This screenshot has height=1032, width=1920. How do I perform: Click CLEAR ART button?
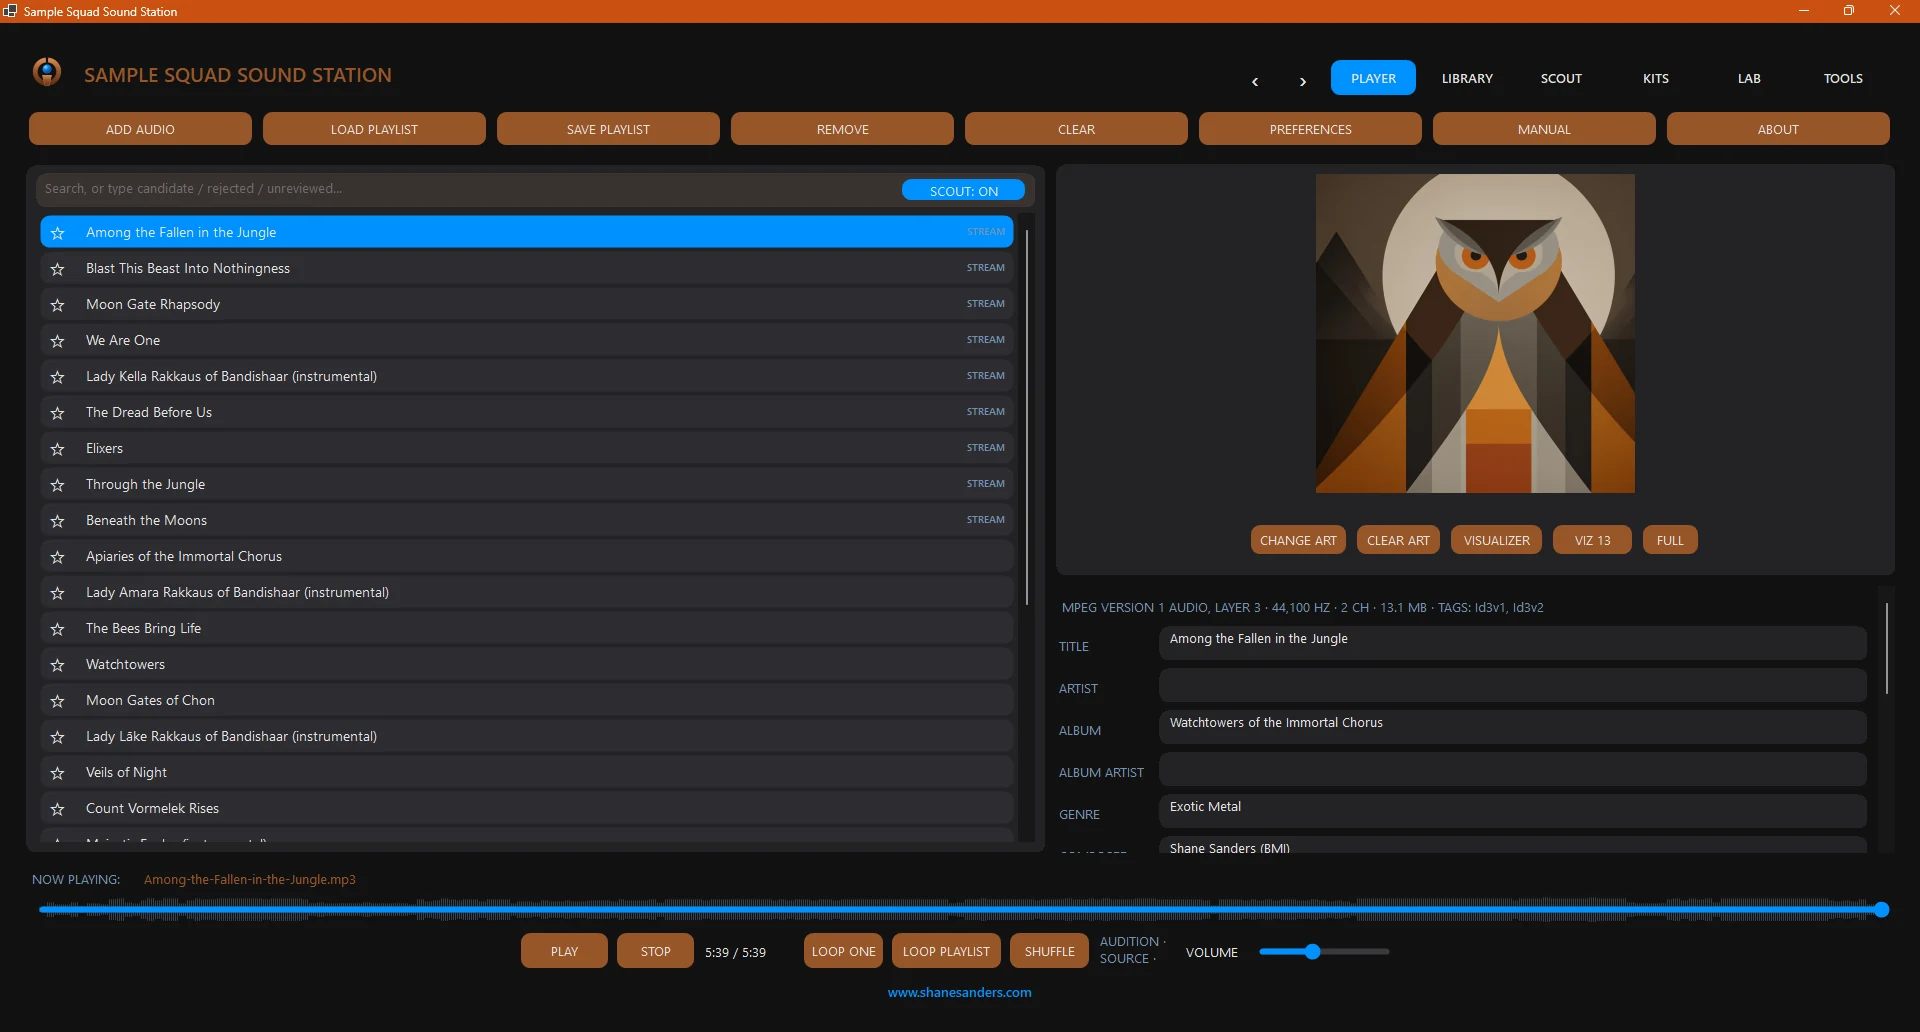point(1398,540)
